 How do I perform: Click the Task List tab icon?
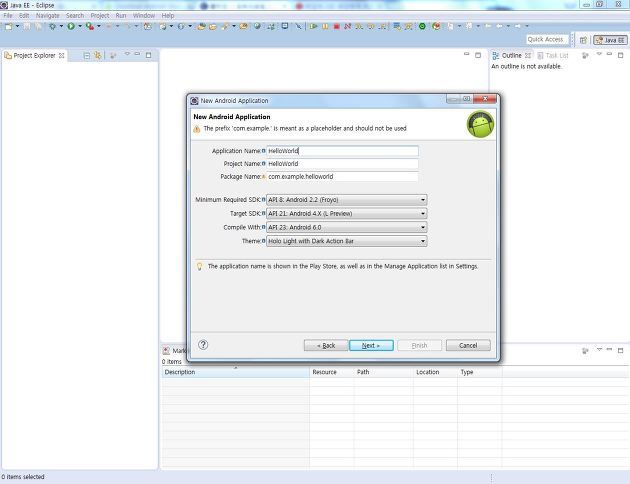coord(540,55)
